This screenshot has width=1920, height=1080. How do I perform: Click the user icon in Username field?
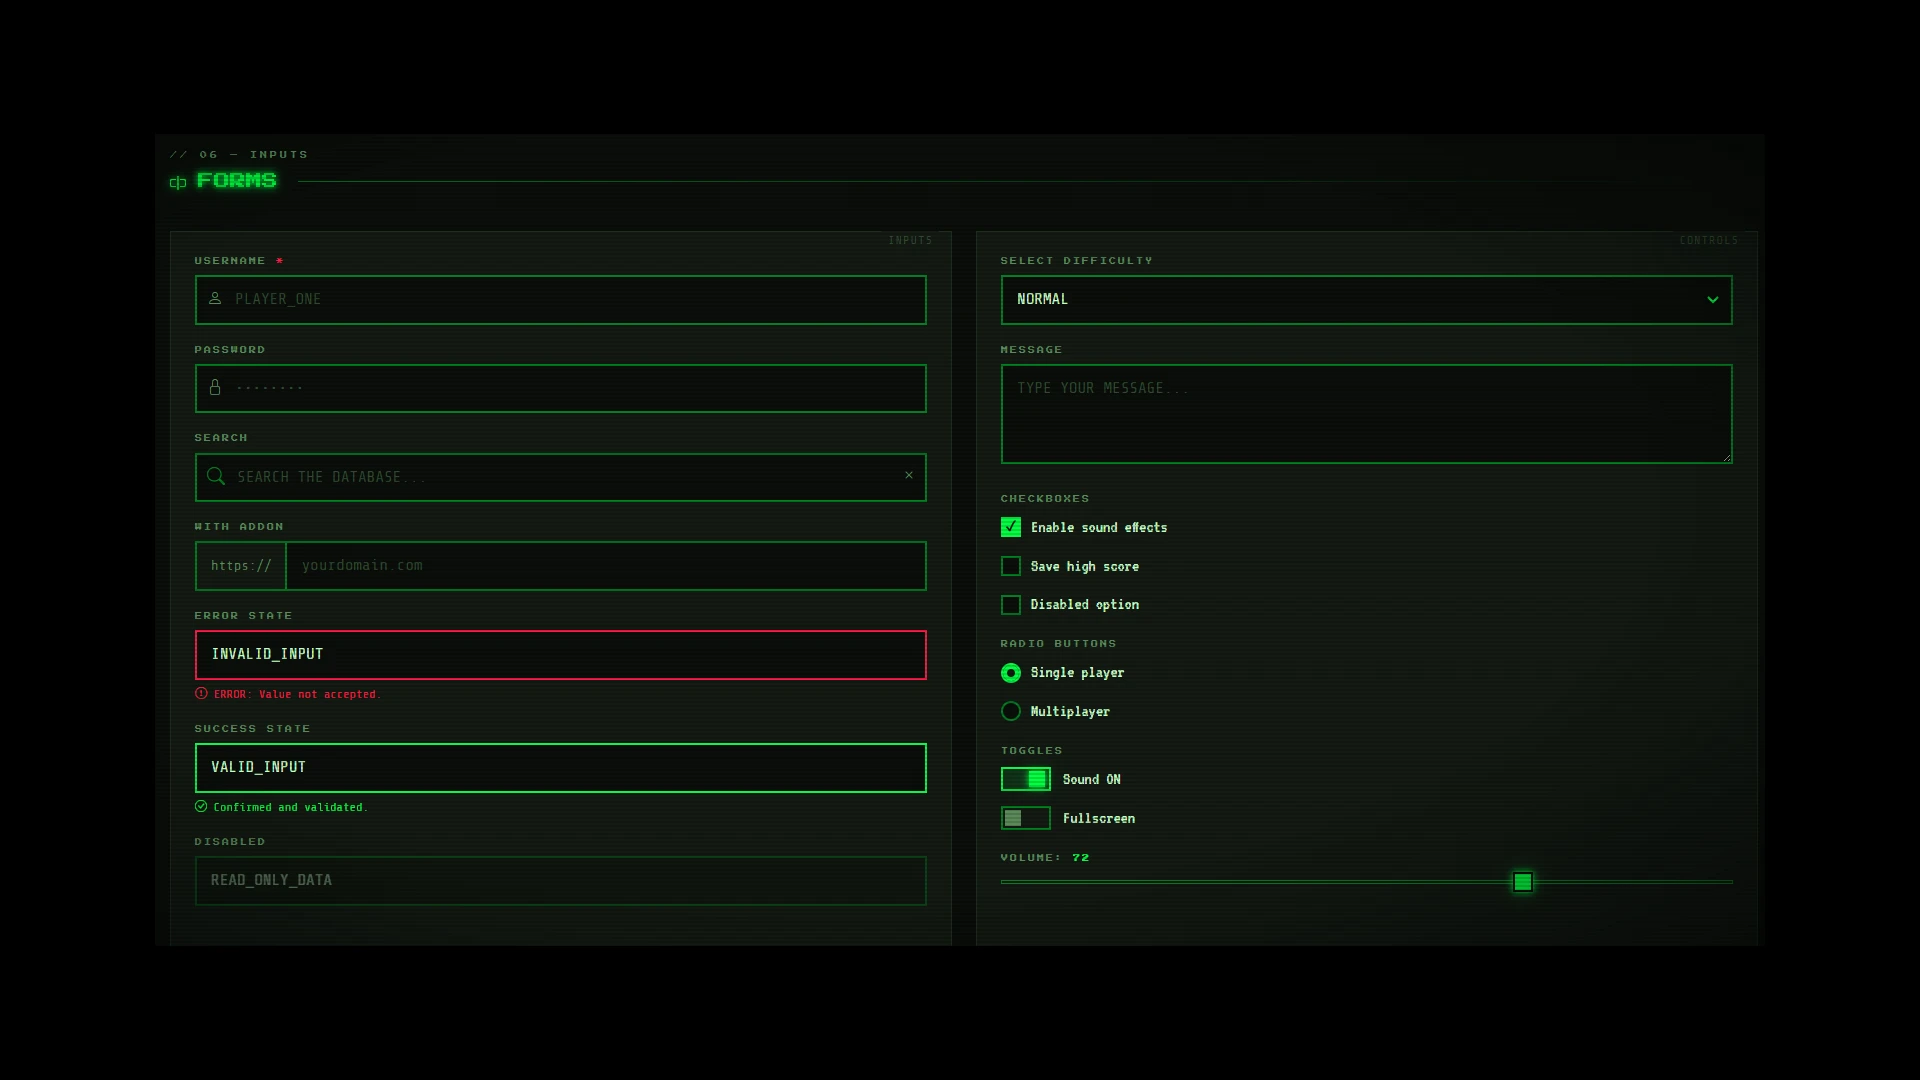[215, 298]
